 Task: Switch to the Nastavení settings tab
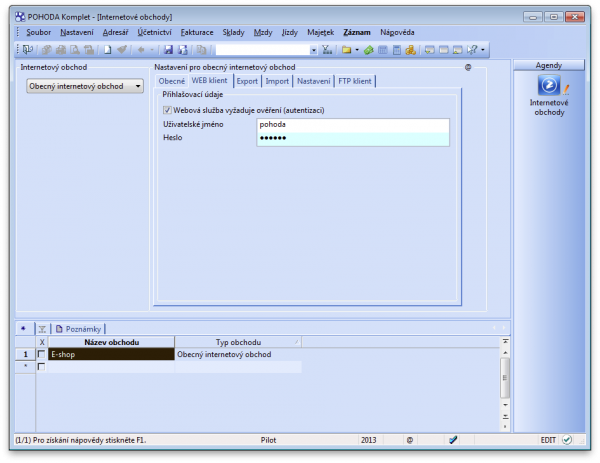tap(313, 81)
